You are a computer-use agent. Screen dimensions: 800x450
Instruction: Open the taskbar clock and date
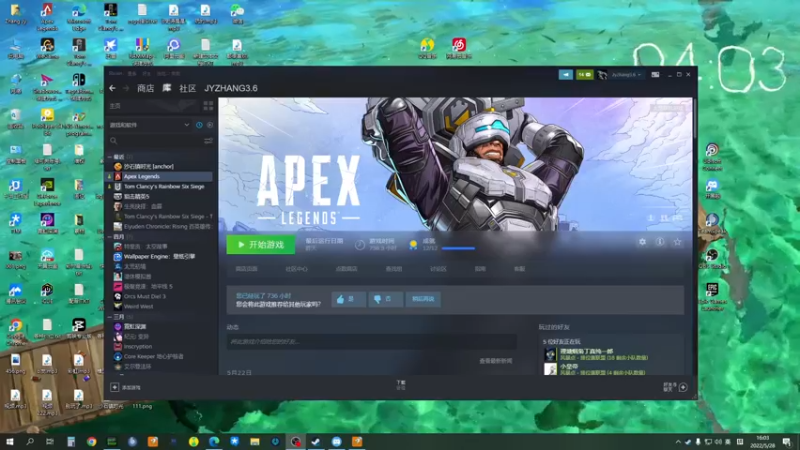pyautogui.click(x=763, y=441)
